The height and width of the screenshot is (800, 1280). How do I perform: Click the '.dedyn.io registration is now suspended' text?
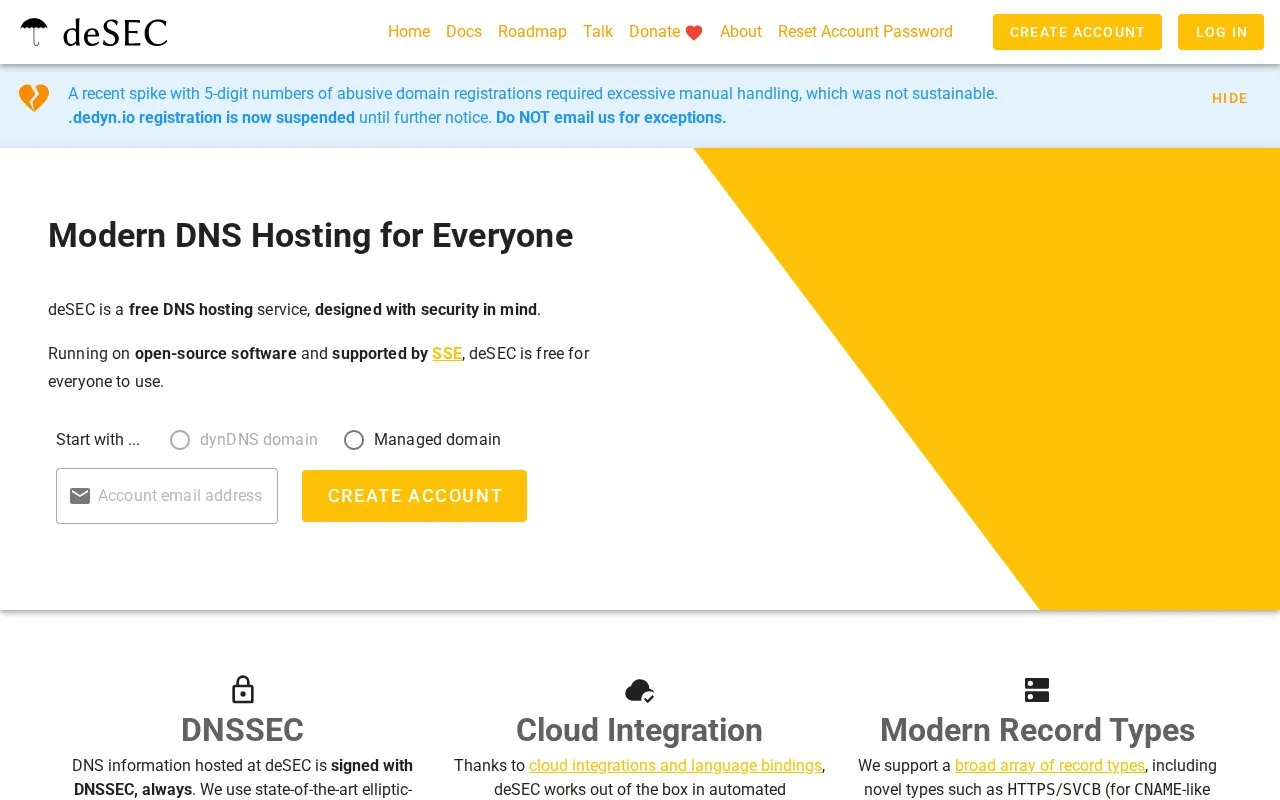point(211,118)
